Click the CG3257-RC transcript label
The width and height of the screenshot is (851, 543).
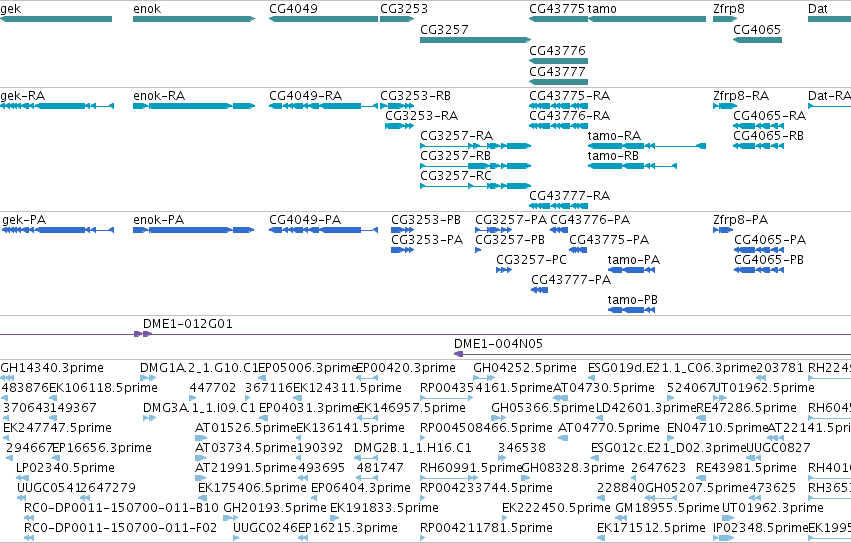click(456, 176)
